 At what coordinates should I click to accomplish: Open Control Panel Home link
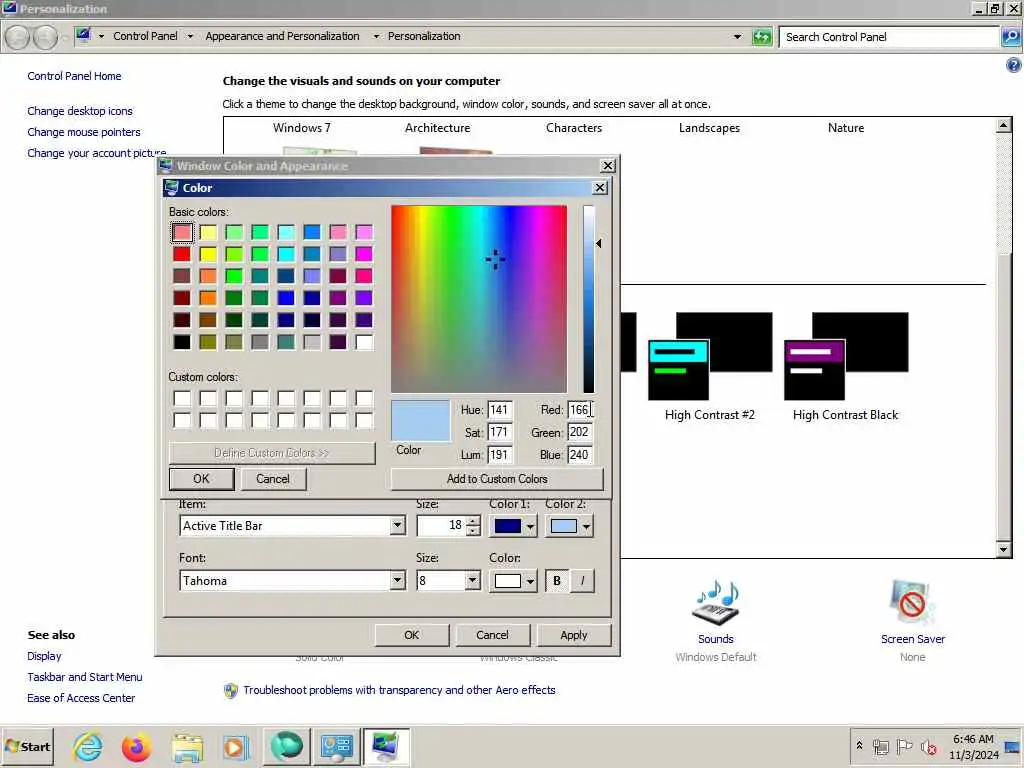click(74, 76)
